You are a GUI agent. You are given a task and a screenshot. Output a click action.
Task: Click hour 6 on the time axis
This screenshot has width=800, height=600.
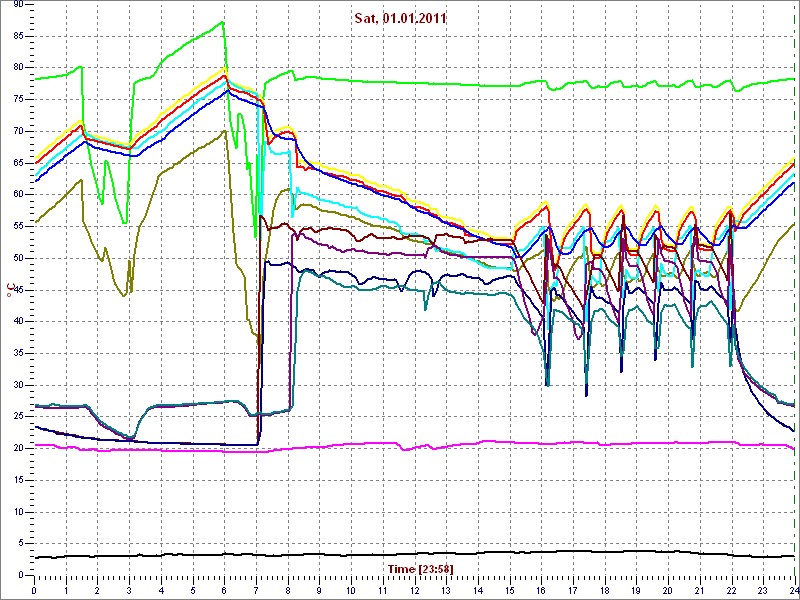(224, 590)
